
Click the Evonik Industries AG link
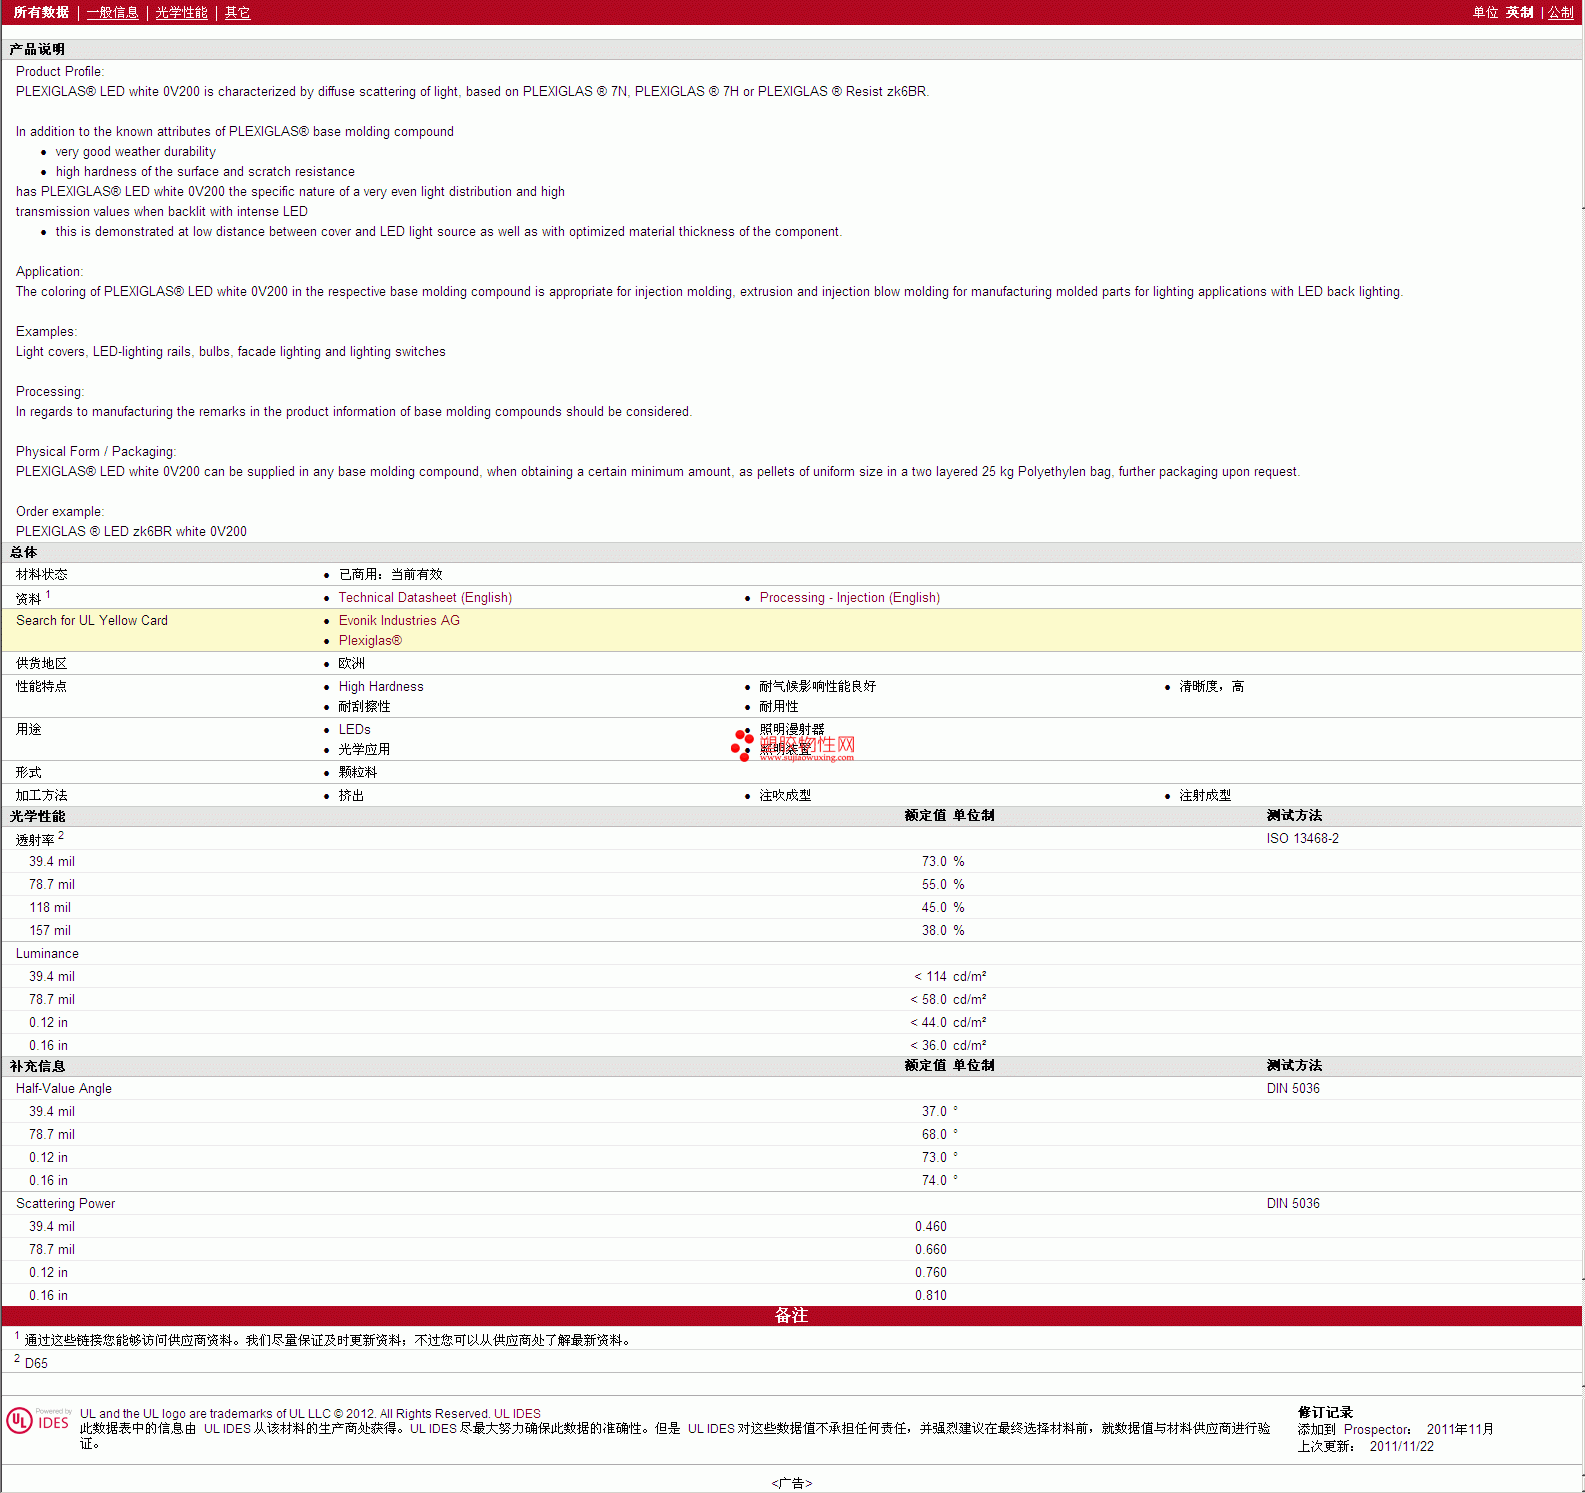(399, 621)
